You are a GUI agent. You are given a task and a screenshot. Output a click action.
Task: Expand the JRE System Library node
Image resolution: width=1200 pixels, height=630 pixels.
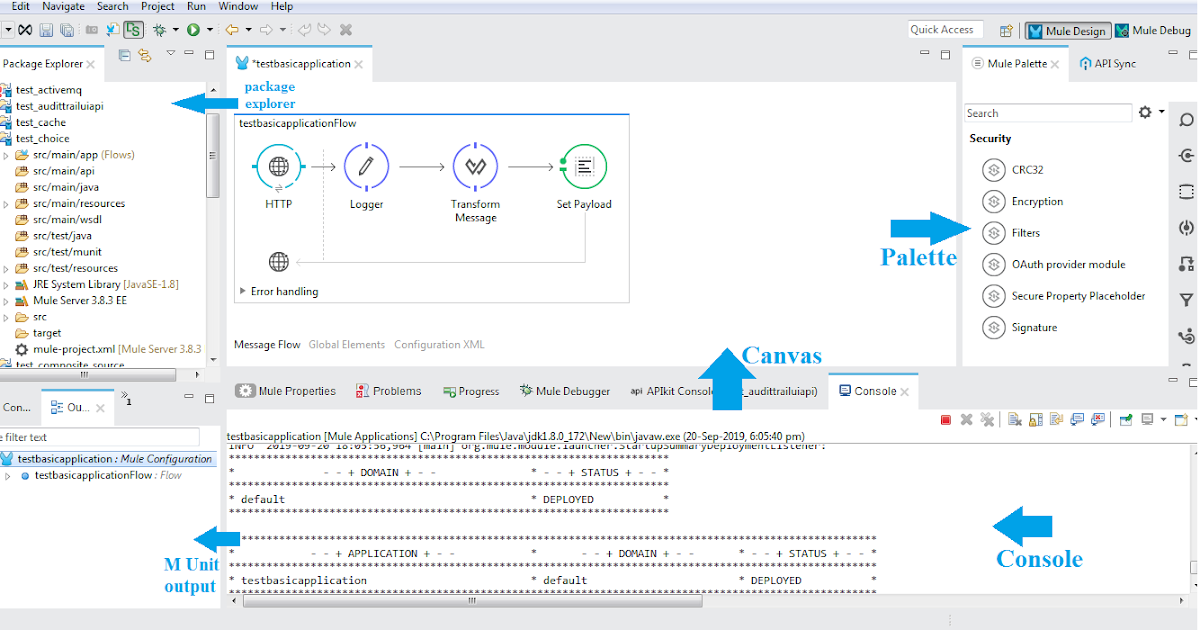pos(6,284)
